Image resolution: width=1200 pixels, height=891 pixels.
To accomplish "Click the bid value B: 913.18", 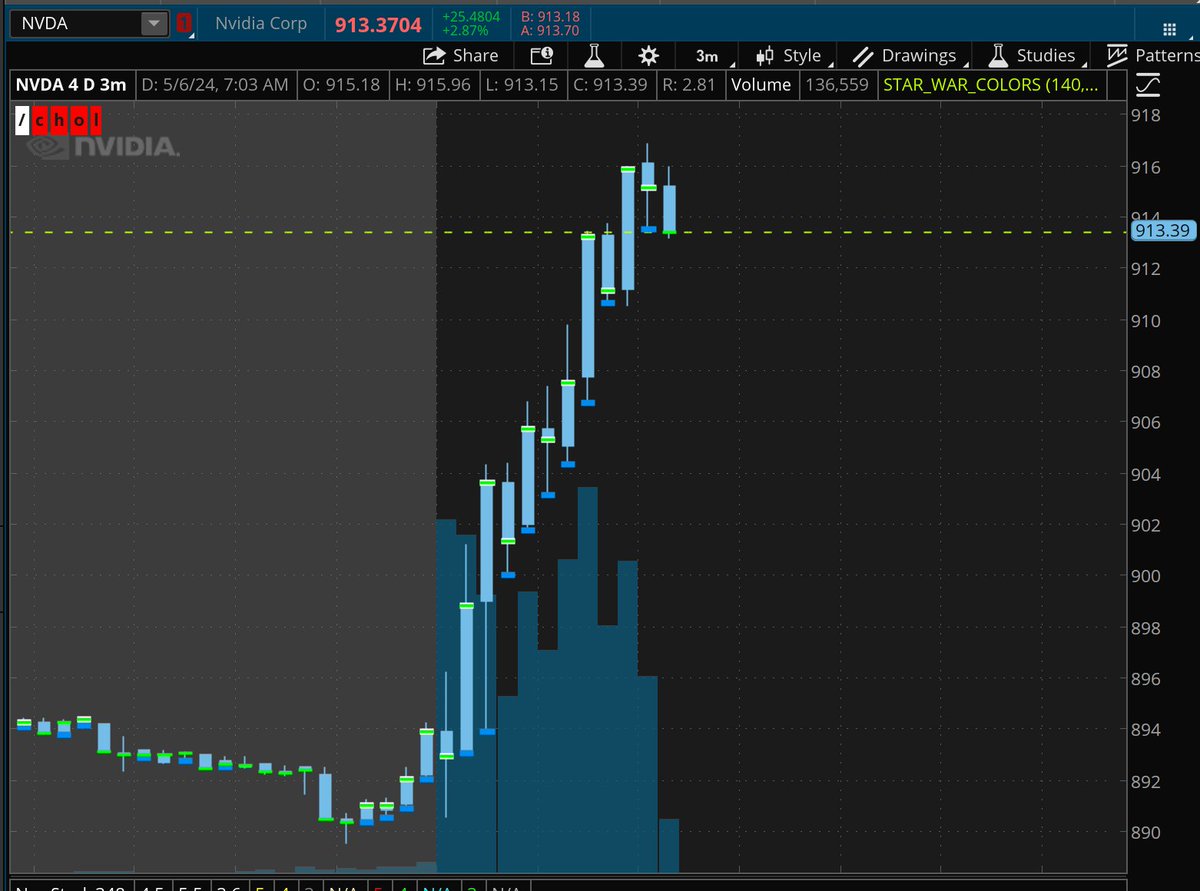I will pos(549,16).
